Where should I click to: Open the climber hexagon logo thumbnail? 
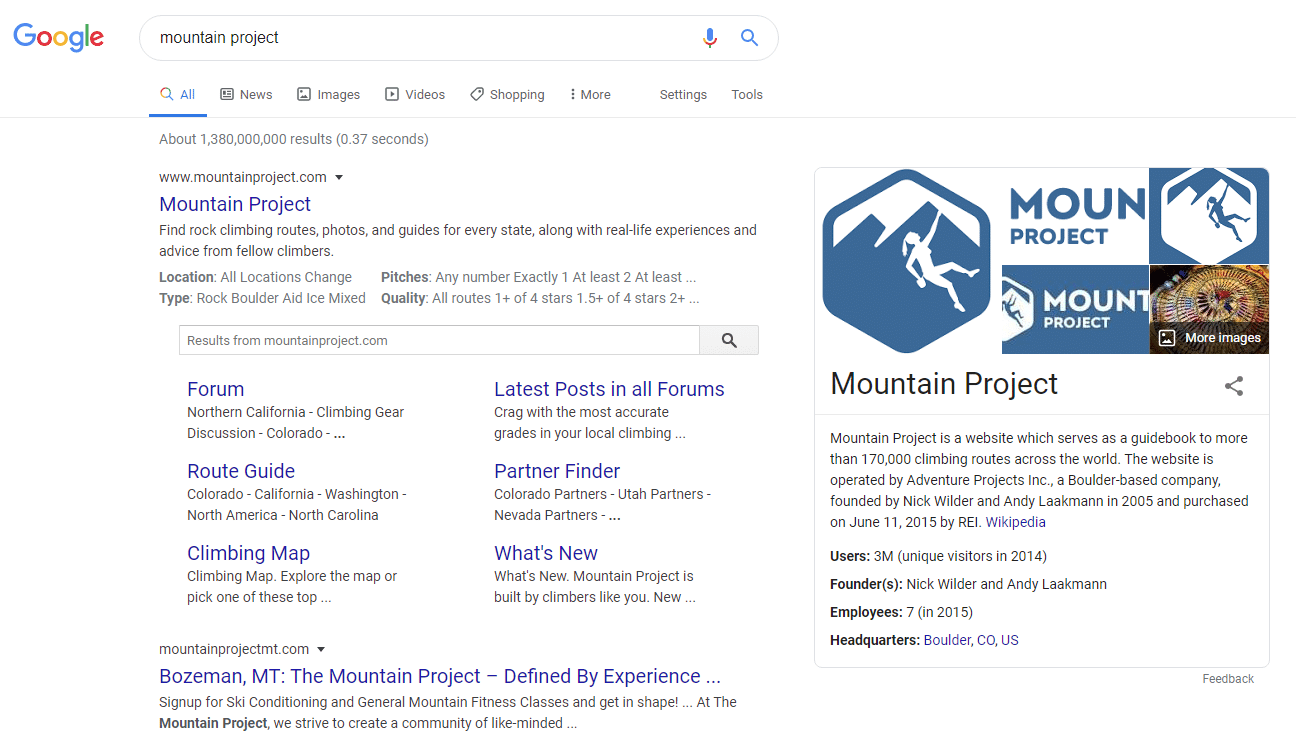point(1209,216)
